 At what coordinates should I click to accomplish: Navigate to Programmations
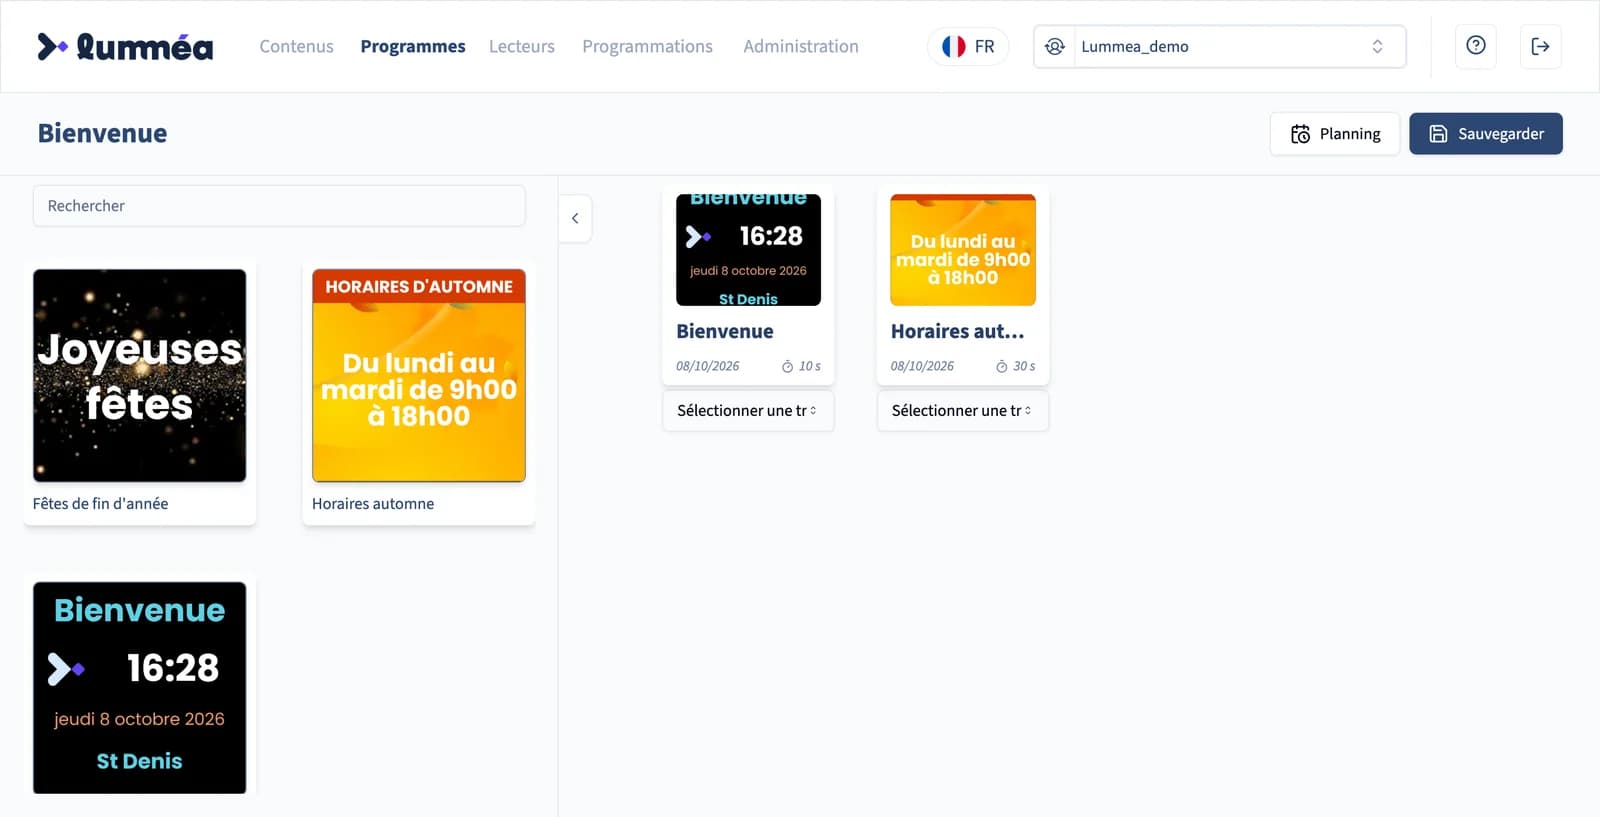pyautogui.click(x=647, y=46)
